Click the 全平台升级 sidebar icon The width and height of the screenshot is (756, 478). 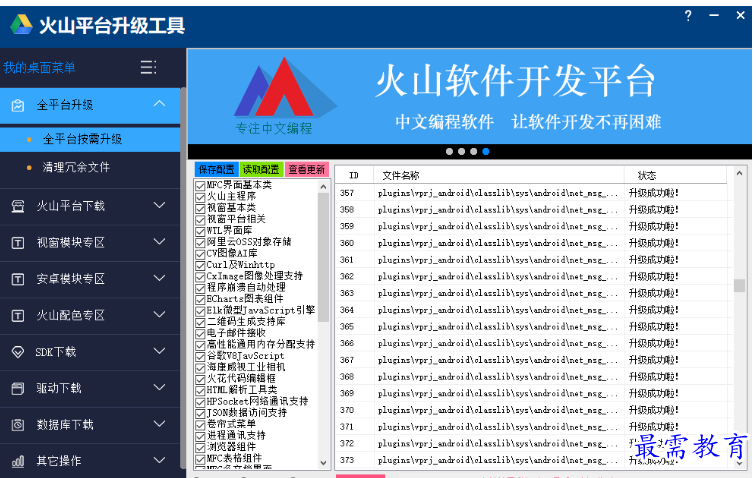pos(18,105)
